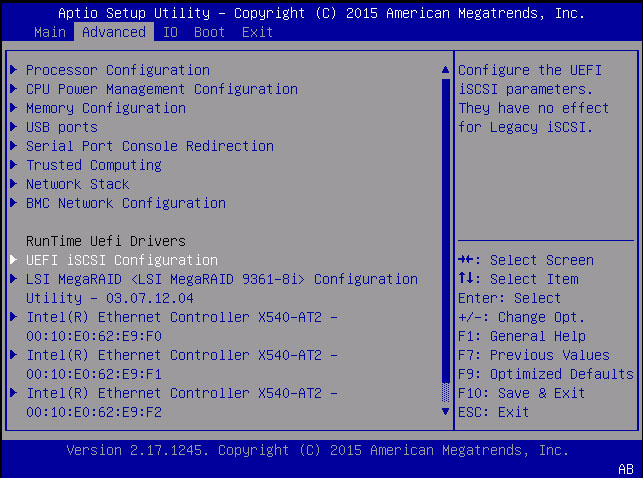643x478 pixels.
Task: Click '+/-: Change Opt.' hint
Action: (521, 317)
